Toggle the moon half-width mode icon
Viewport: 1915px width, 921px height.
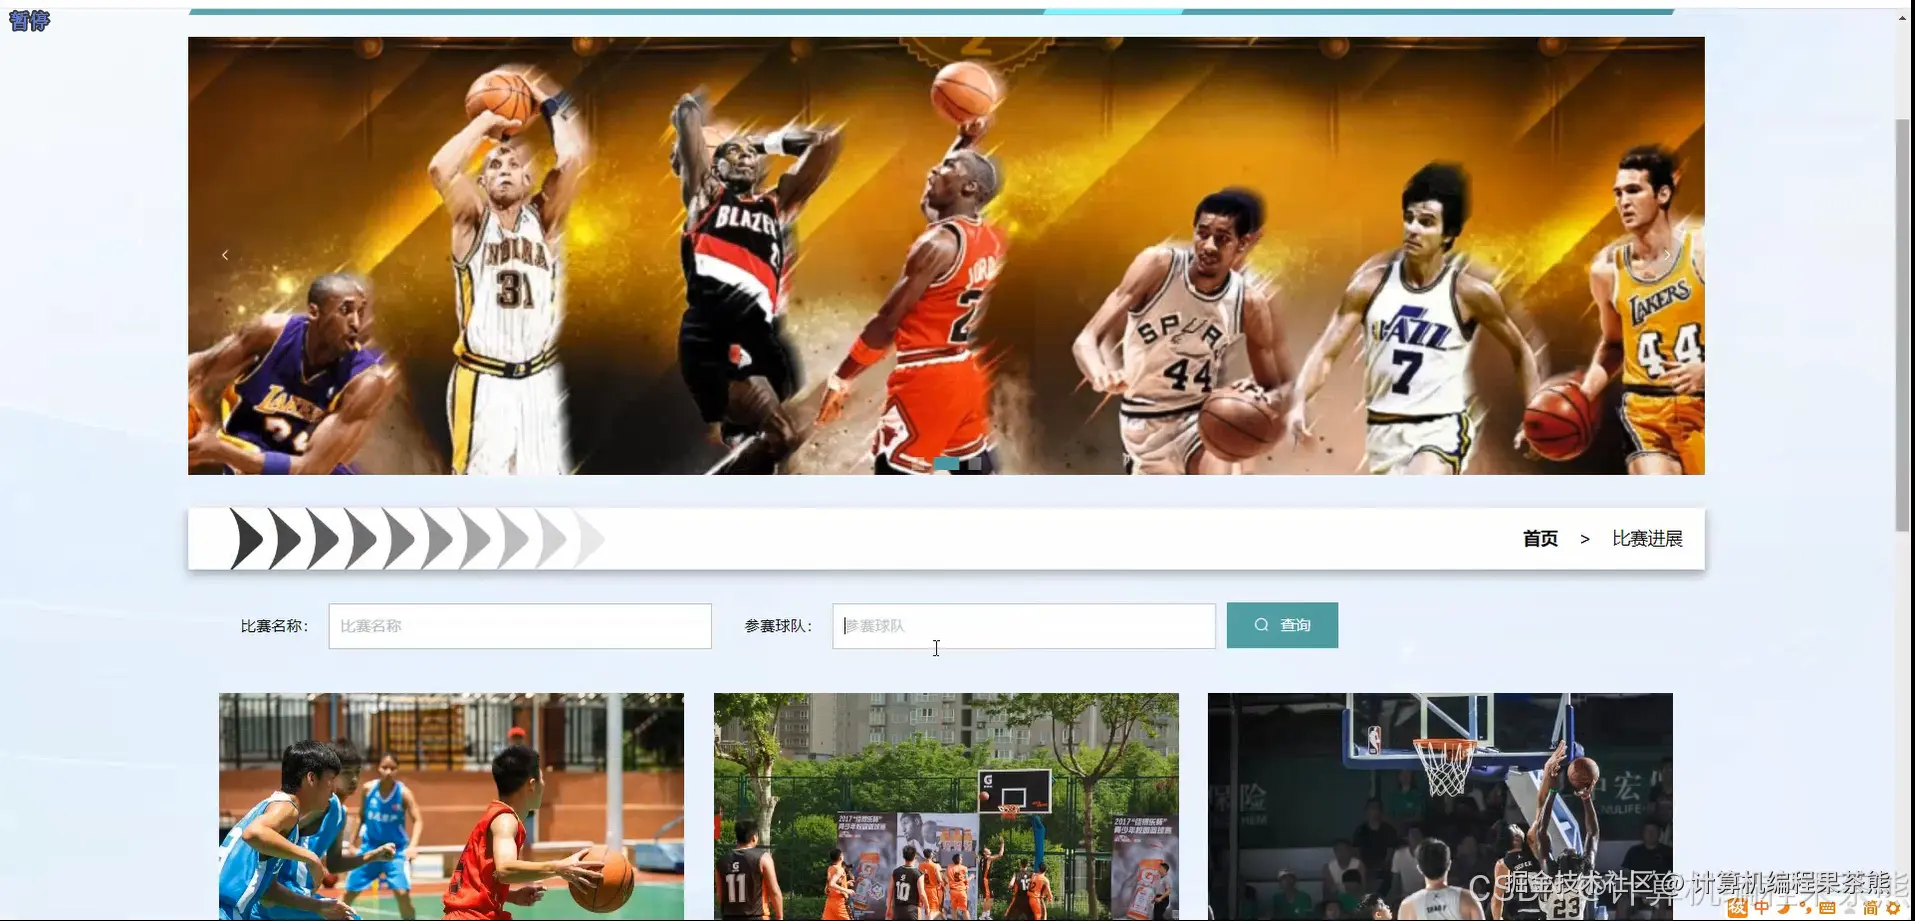click(1783, 908)
